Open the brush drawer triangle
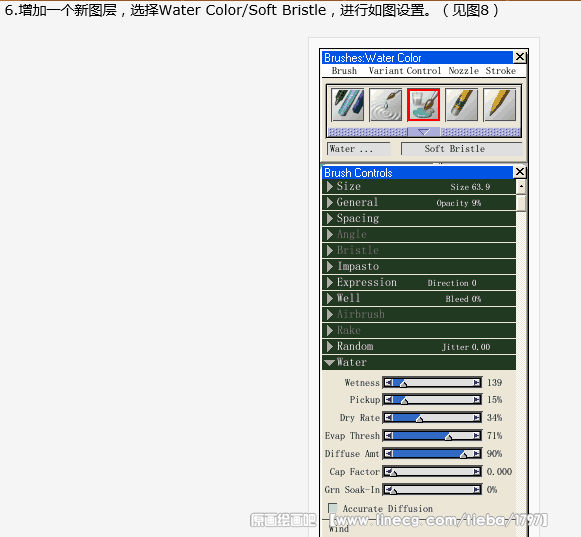Screen dimensions: 581x537 (x=424, y=132)
